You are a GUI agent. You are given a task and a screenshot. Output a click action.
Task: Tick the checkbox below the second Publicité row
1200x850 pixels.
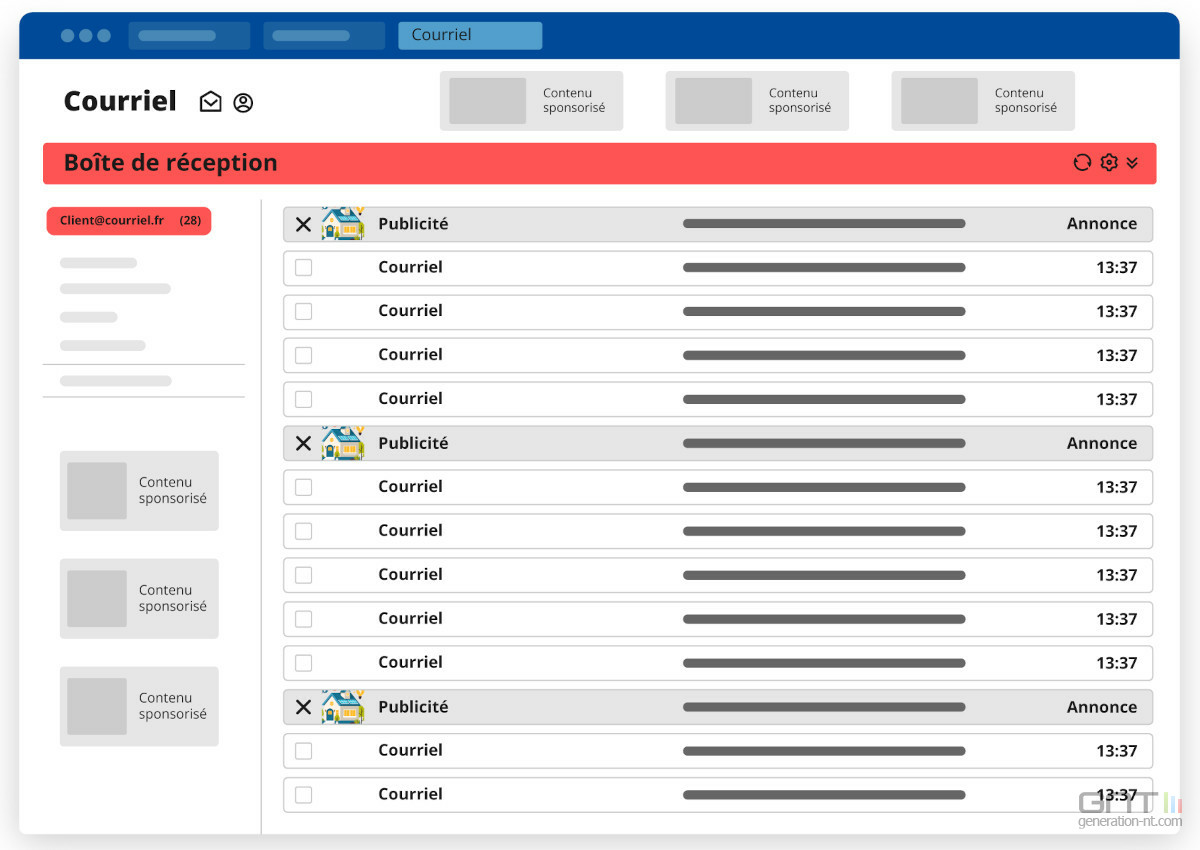(x=304, y=487)
